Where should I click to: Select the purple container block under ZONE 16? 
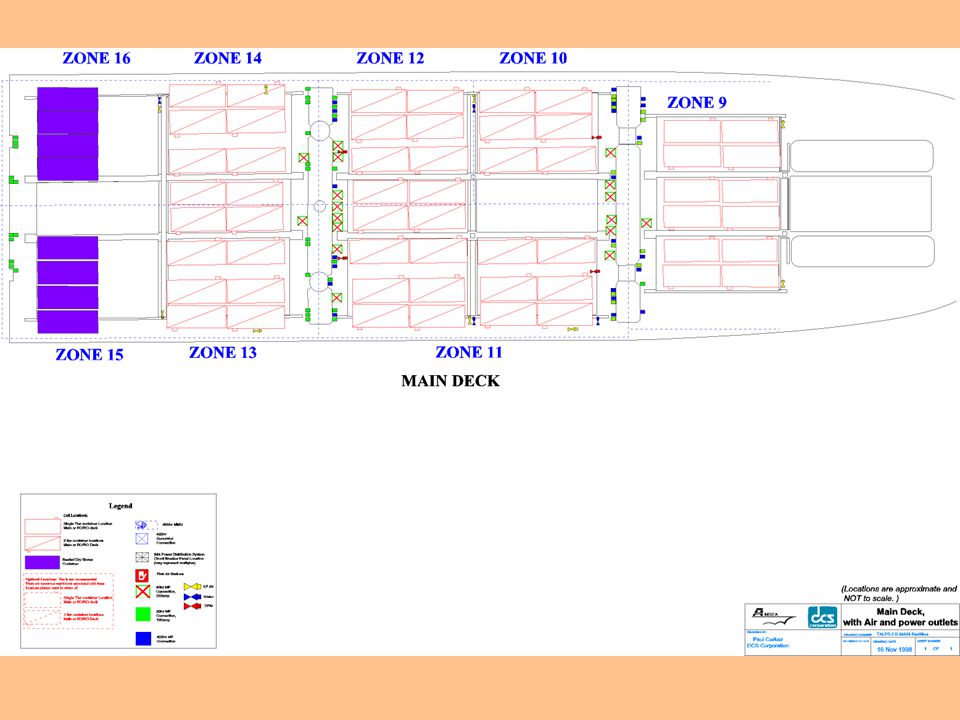coord(67,134)
